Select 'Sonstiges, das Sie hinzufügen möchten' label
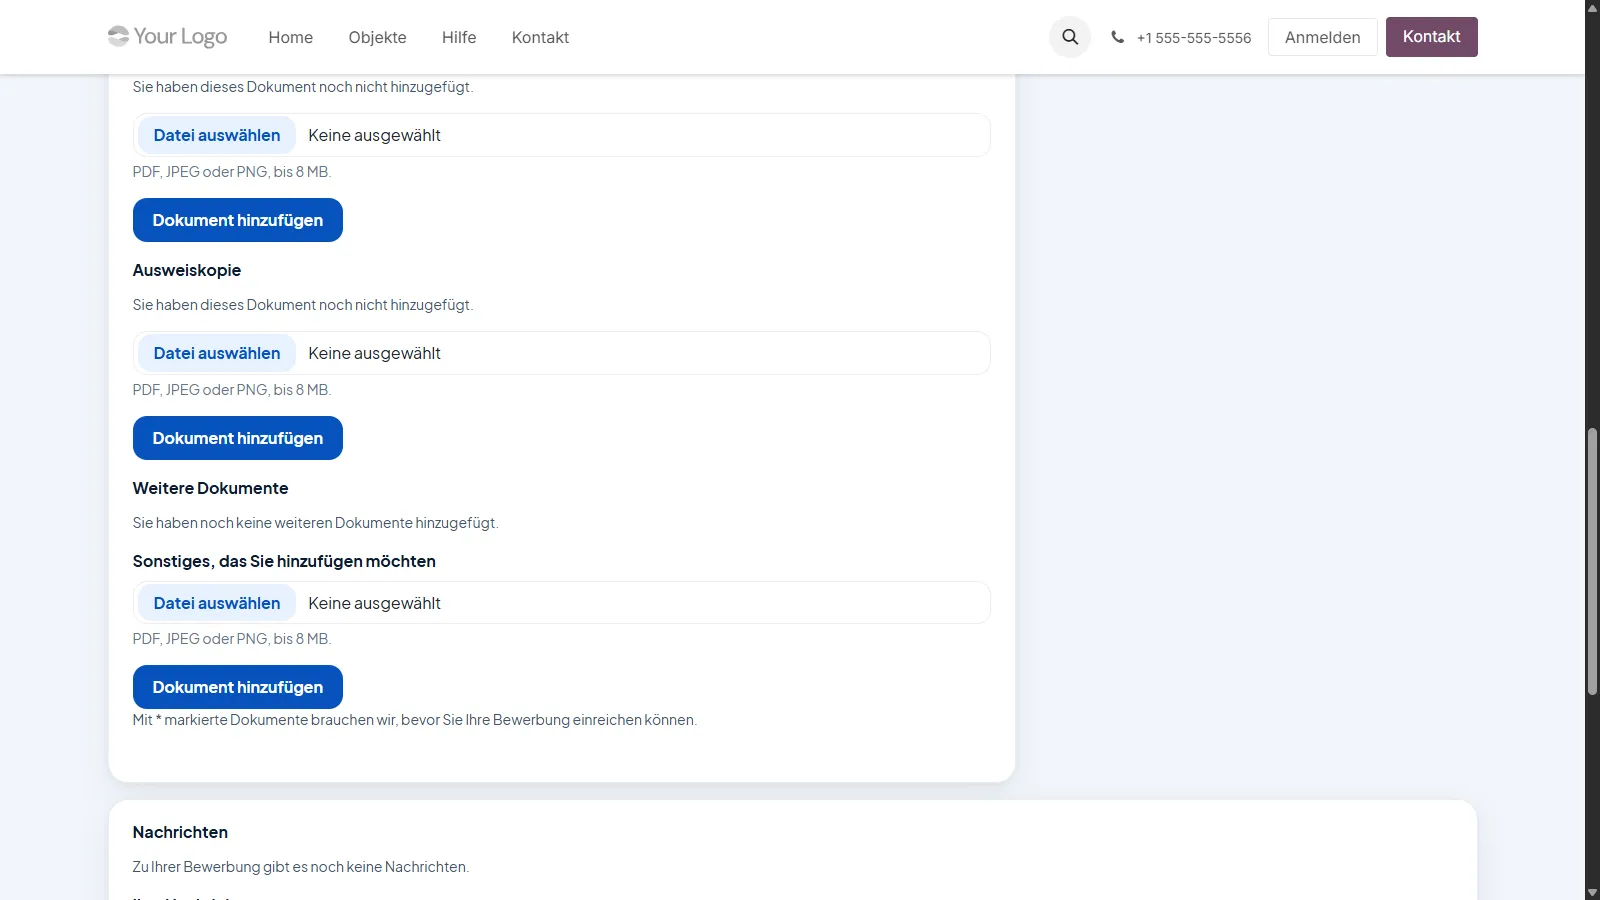 (x=284, y=561)
